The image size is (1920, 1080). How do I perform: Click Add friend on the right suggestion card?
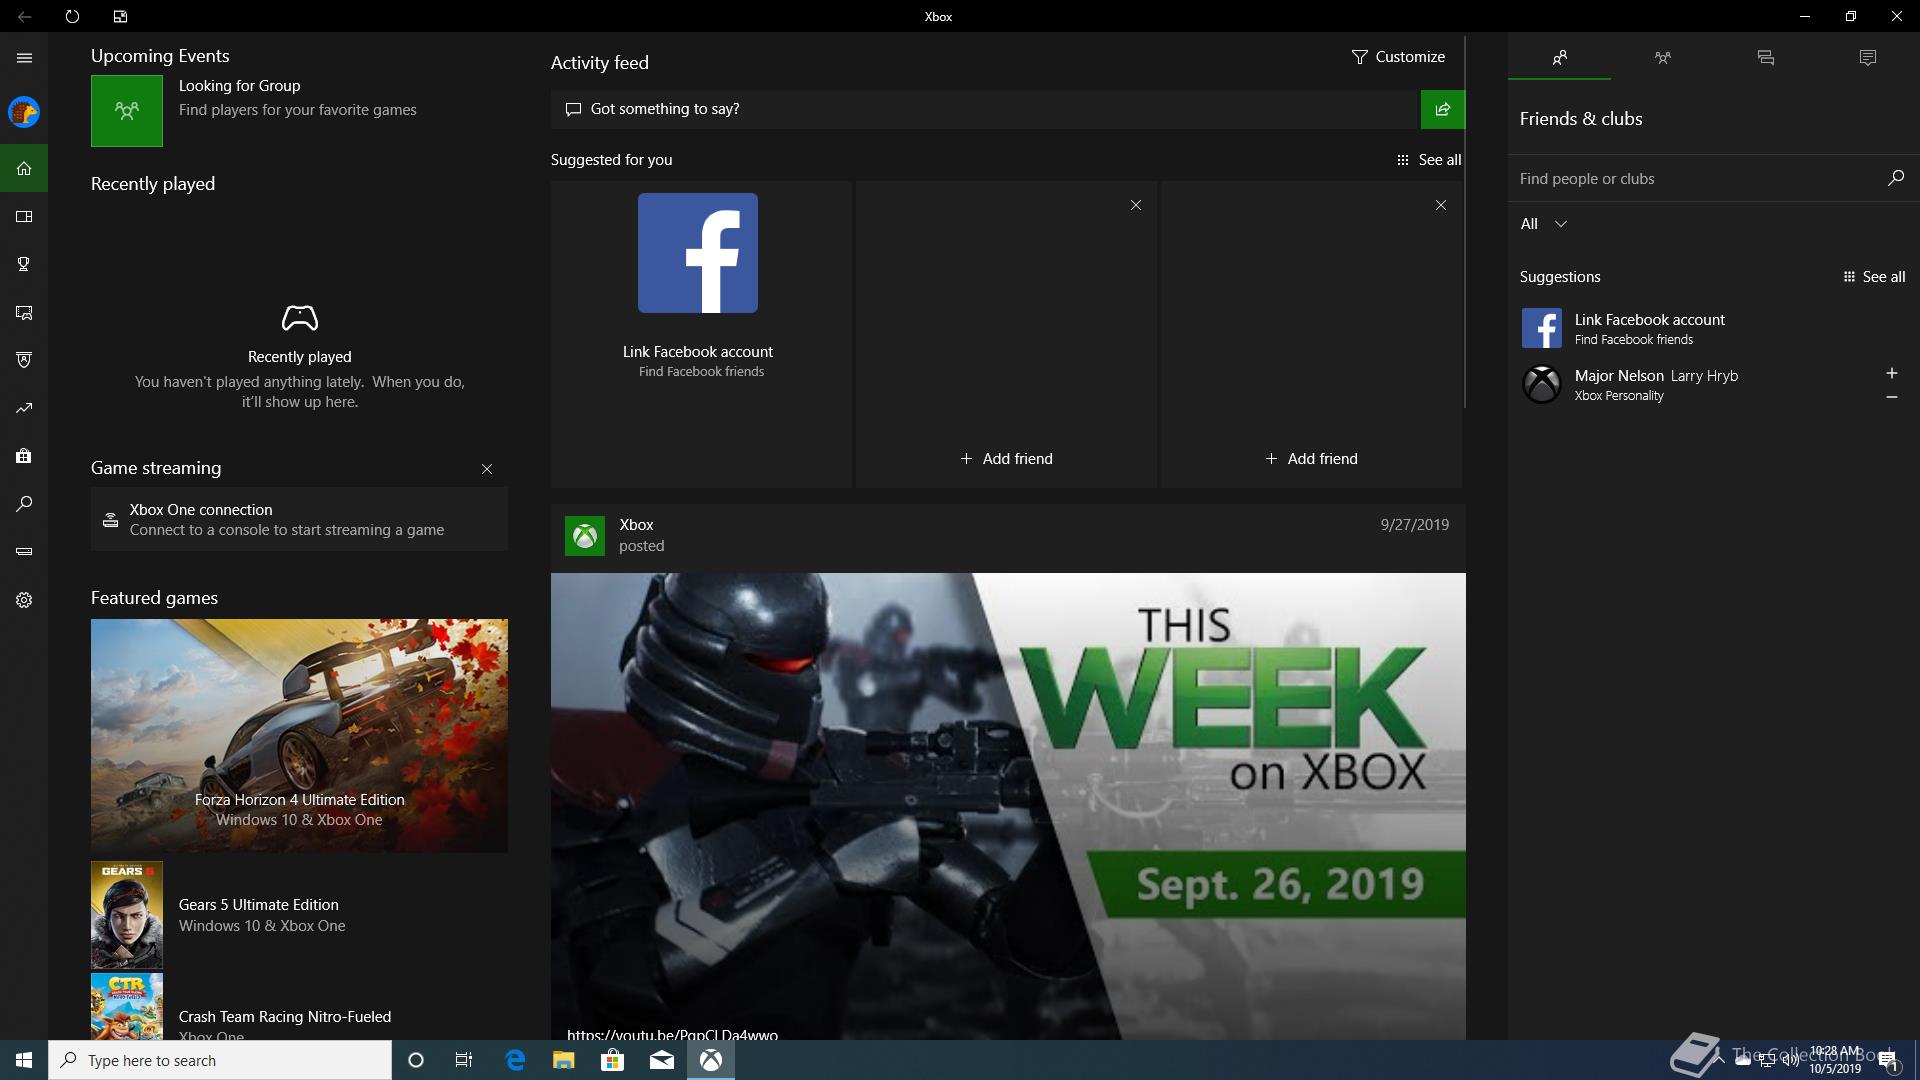(1311, 459)
